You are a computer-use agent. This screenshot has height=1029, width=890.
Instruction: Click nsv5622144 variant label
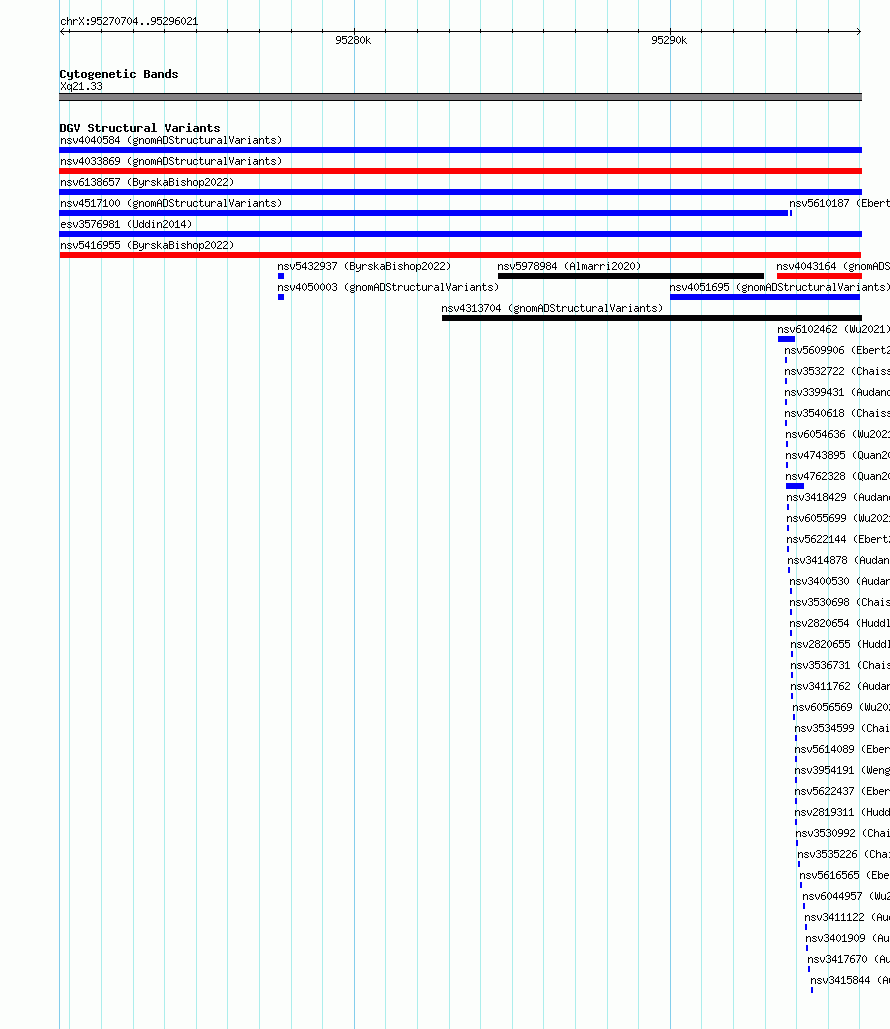[x=838, y=539]
